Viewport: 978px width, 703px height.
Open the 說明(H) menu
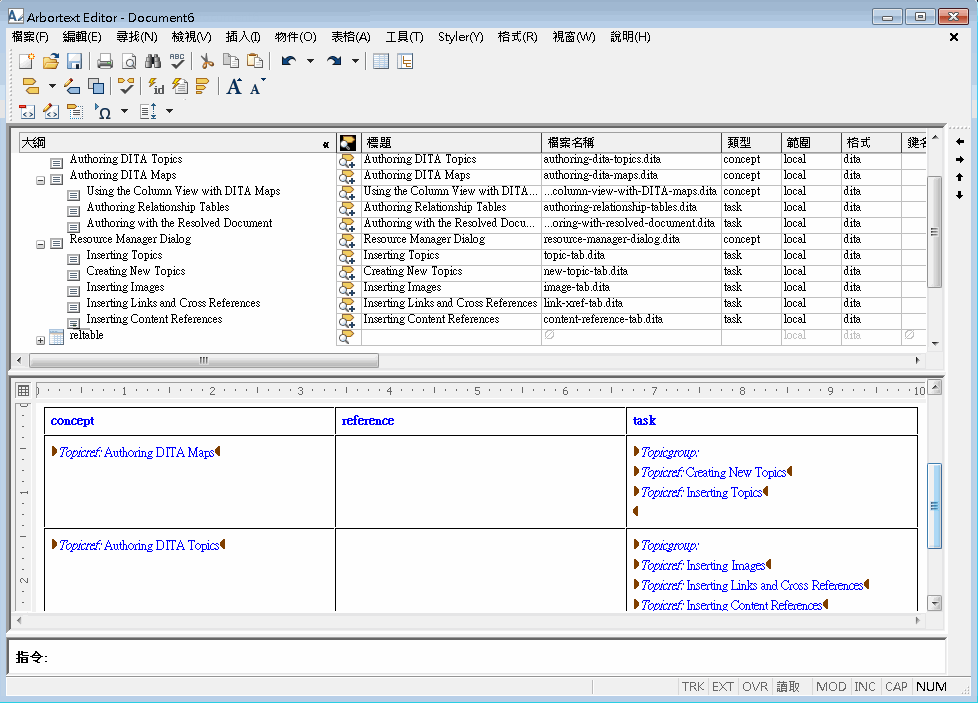630,37
